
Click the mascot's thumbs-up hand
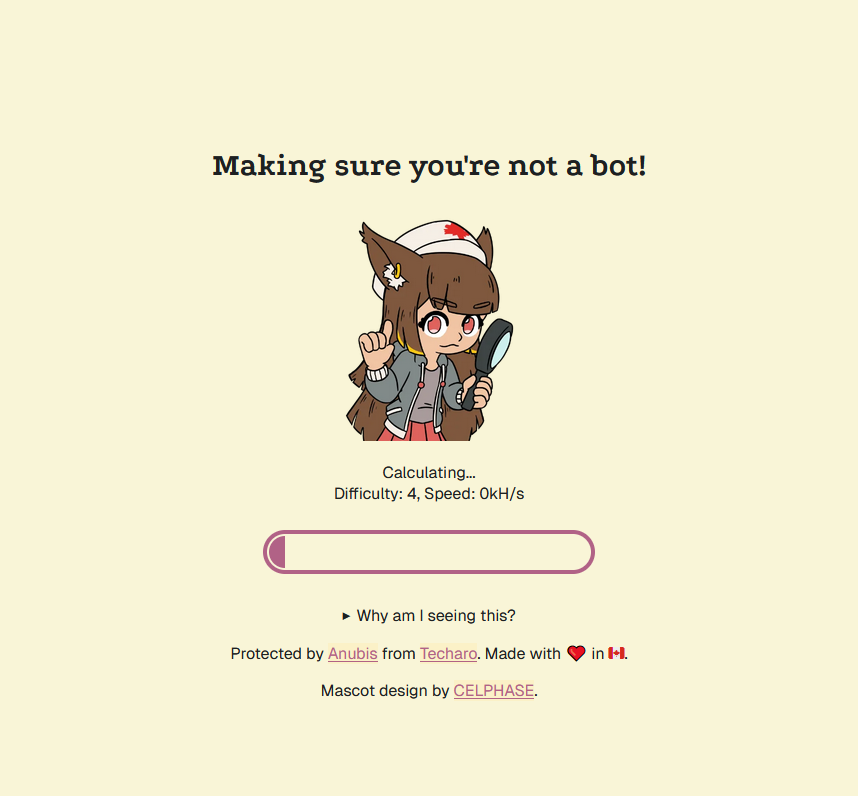click(376, 345)
